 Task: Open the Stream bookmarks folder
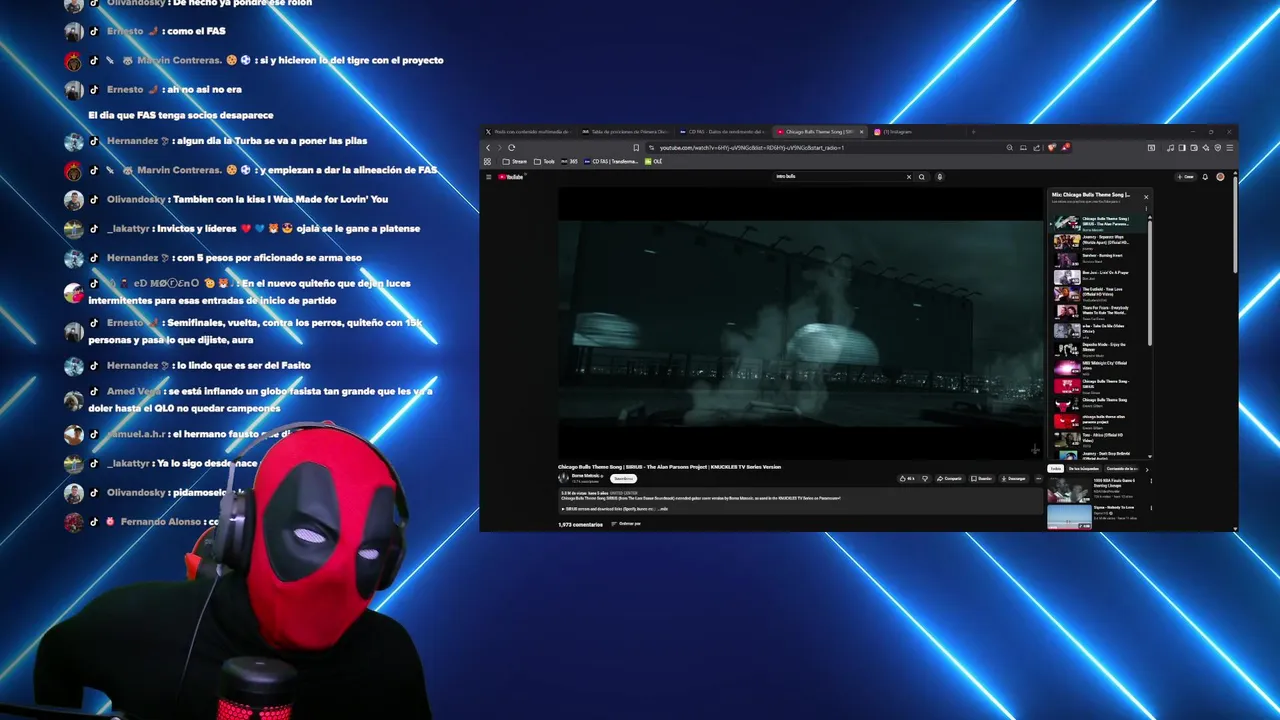[515, 161]
